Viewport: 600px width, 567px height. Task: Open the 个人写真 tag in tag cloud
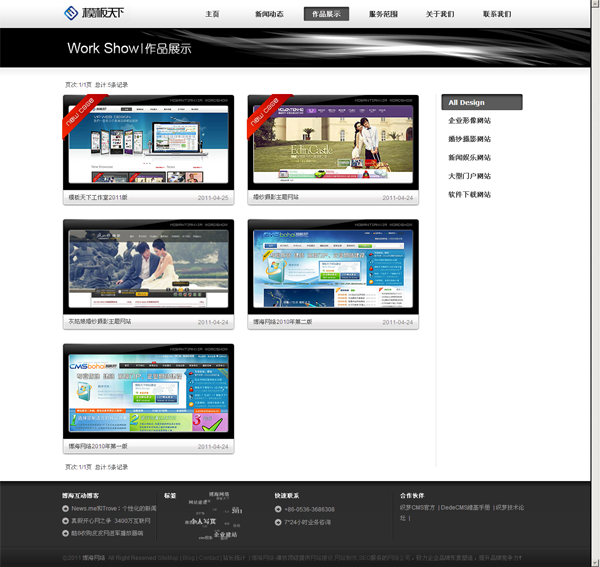point(203,521)
